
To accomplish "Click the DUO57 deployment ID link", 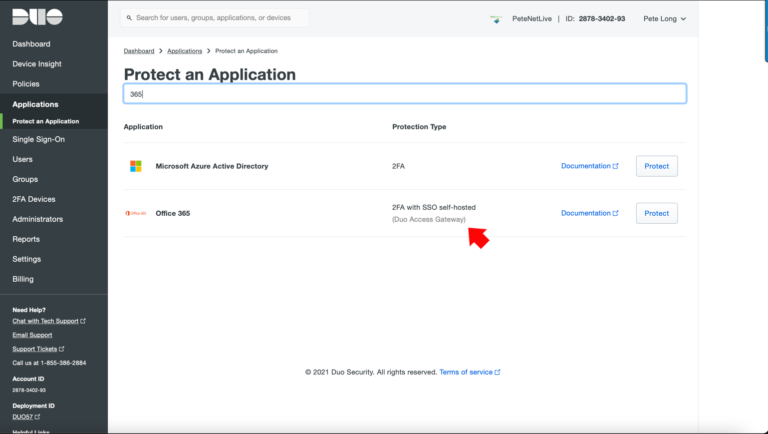I will click(26, 417).
